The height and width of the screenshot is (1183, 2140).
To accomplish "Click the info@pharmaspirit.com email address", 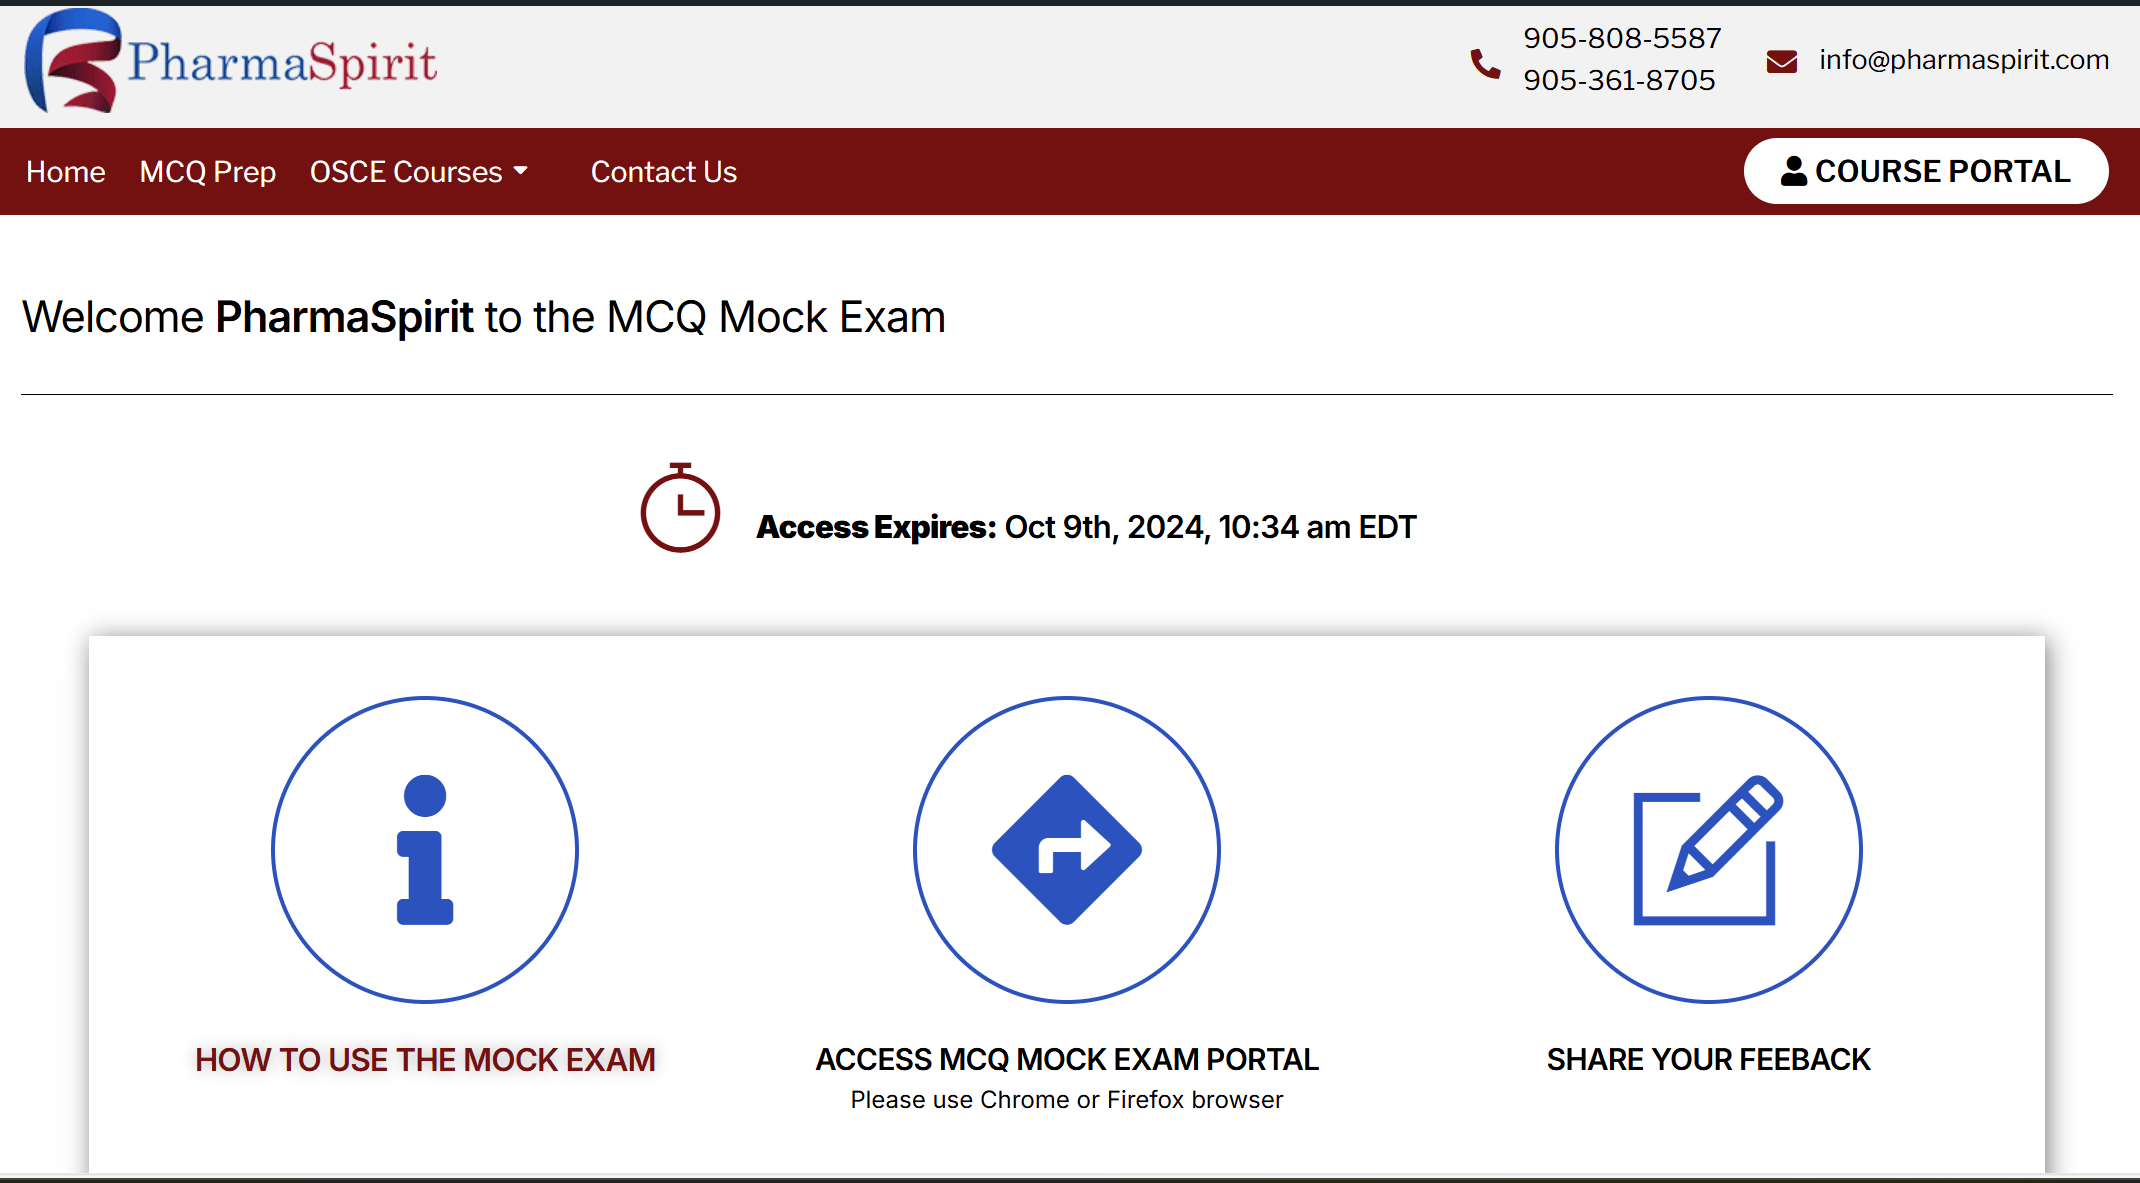I will click(1964, 60).
